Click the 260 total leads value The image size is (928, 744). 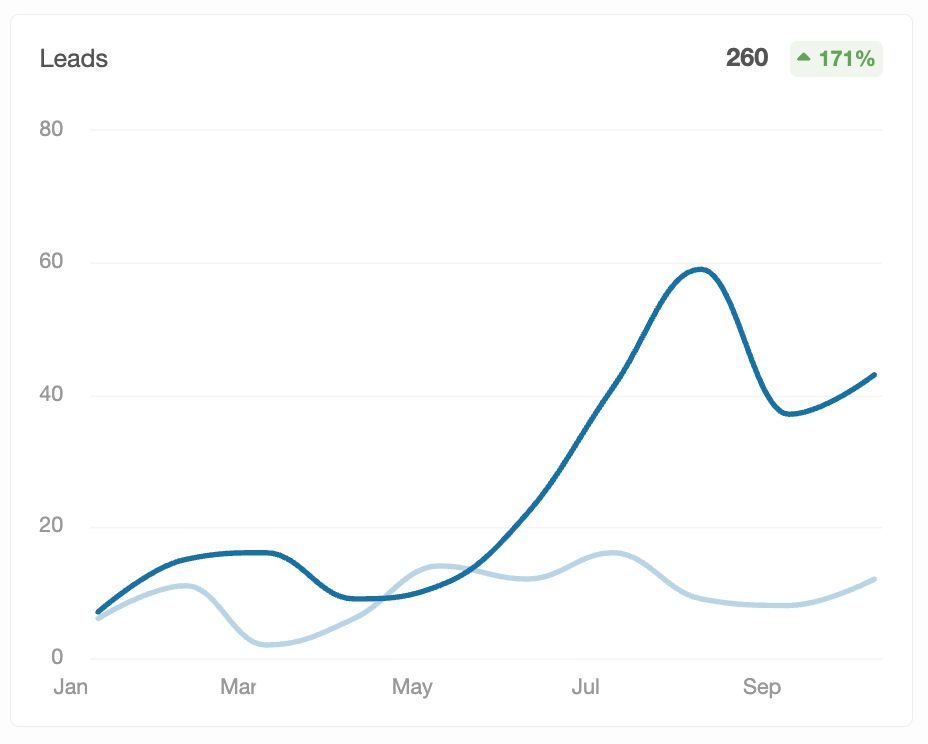click(747, 58)
